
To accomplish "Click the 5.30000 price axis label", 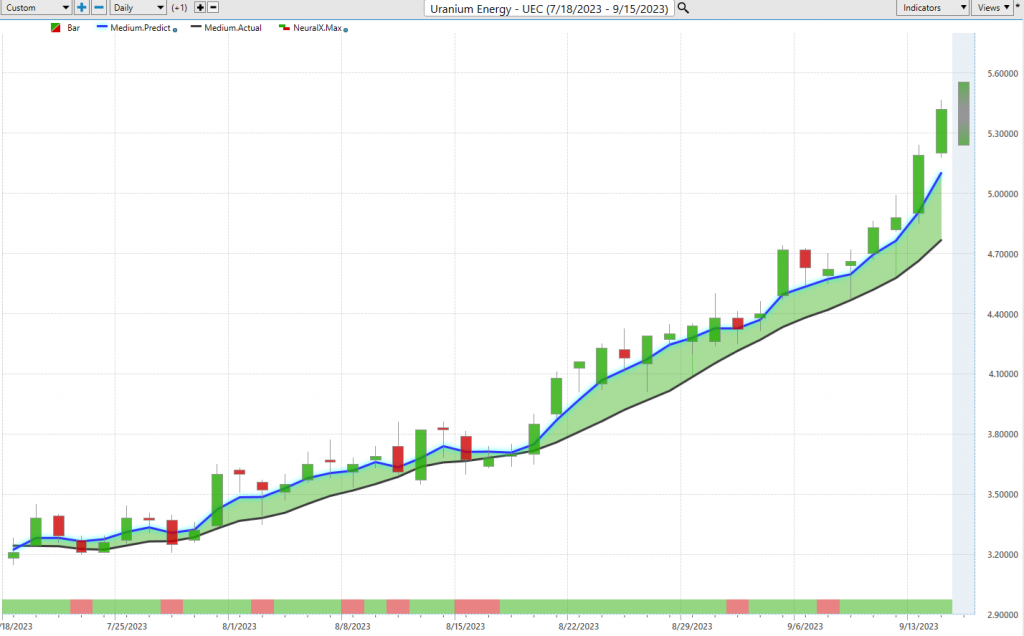I will 1002,134.
